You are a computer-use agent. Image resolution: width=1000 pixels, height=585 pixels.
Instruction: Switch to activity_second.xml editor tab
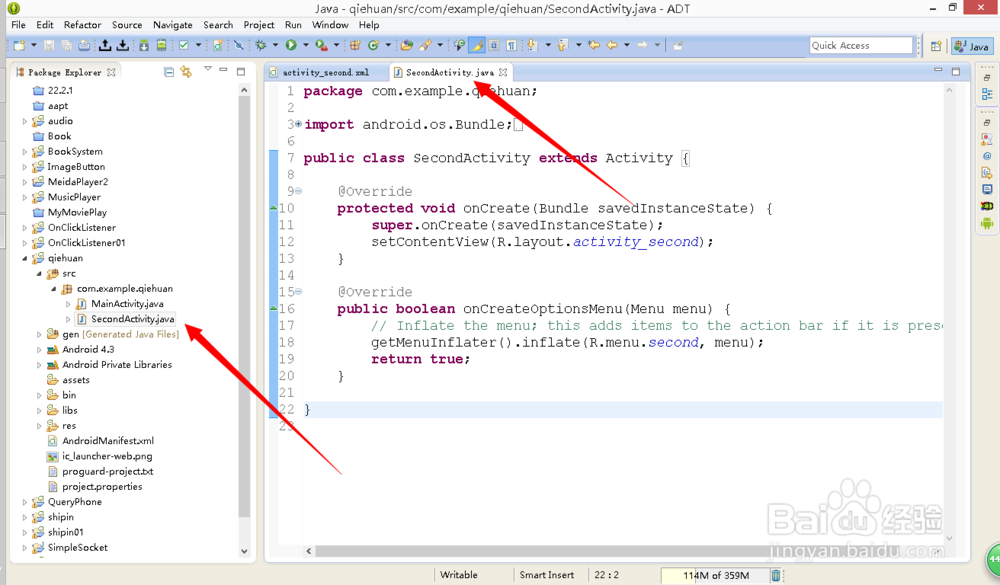click(325, 72)
